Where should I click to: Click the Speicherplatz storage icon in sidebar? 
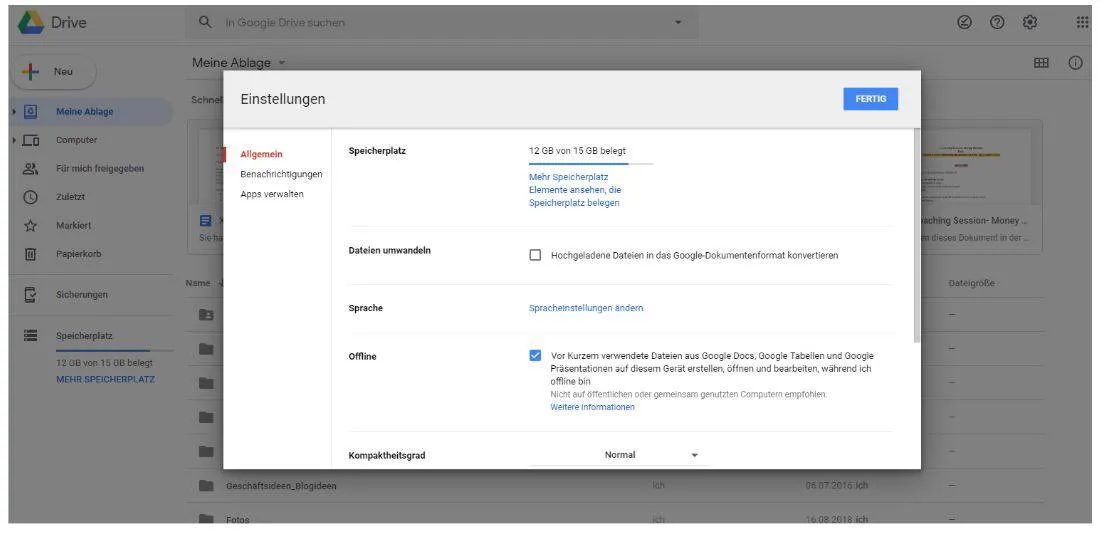tap(30, 336)
